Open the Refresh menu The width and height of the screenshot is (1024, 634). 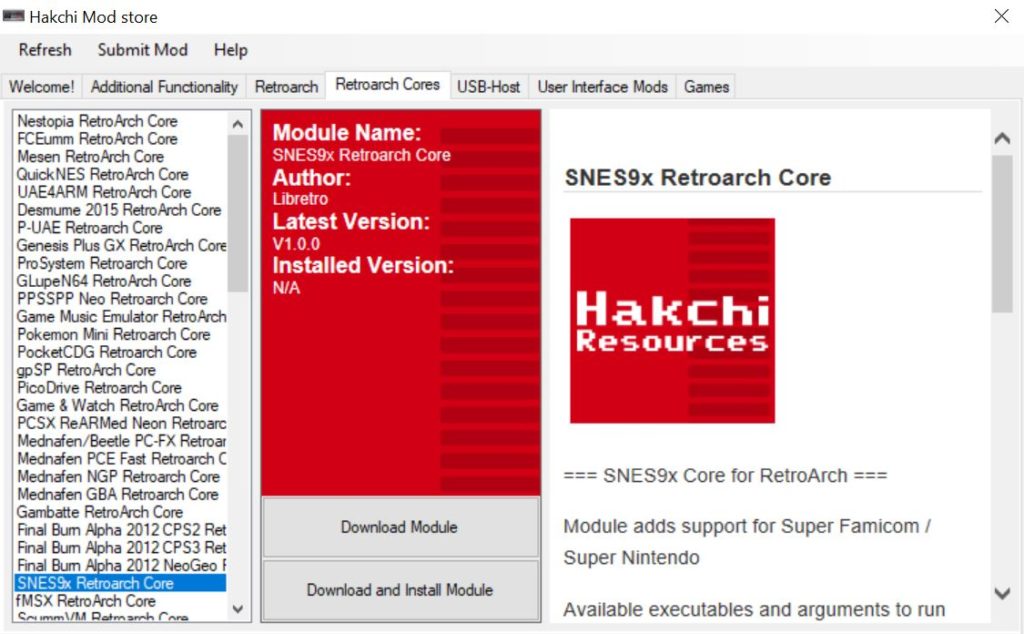pos(45,50)
